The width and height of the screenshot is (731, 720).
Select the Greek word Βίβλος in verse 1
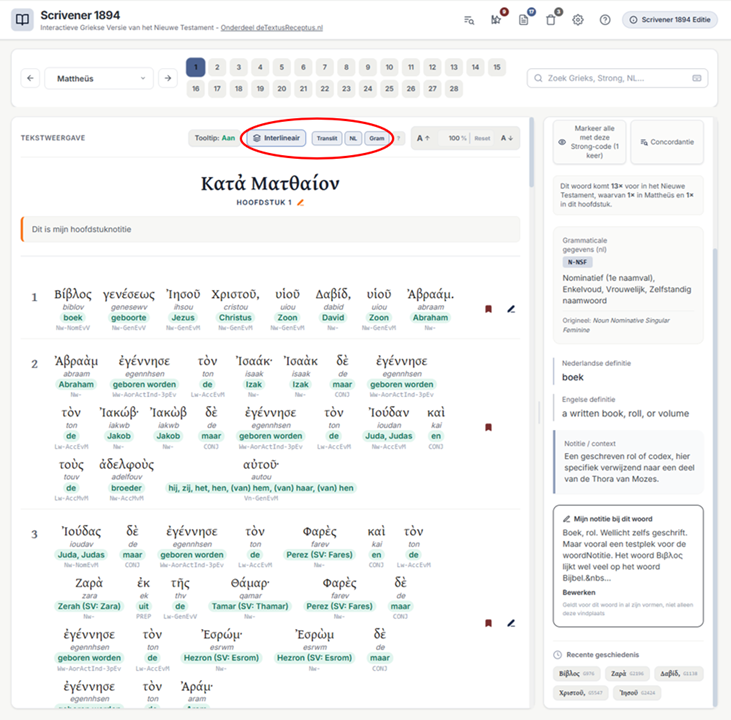73,294
